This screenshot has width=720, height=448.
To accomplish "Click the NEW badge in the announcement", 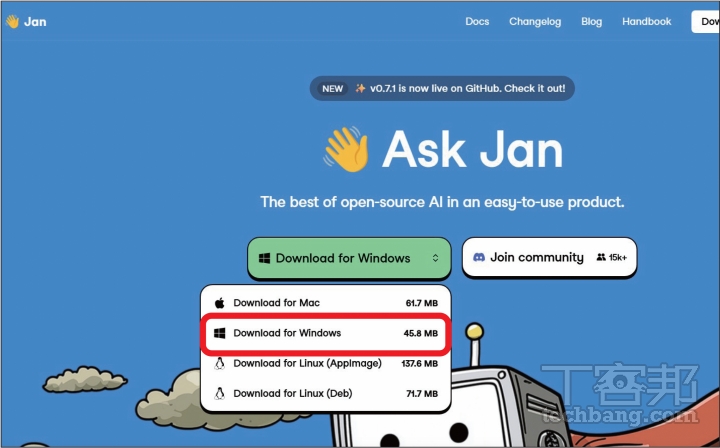I will click(x=332, y=89).
